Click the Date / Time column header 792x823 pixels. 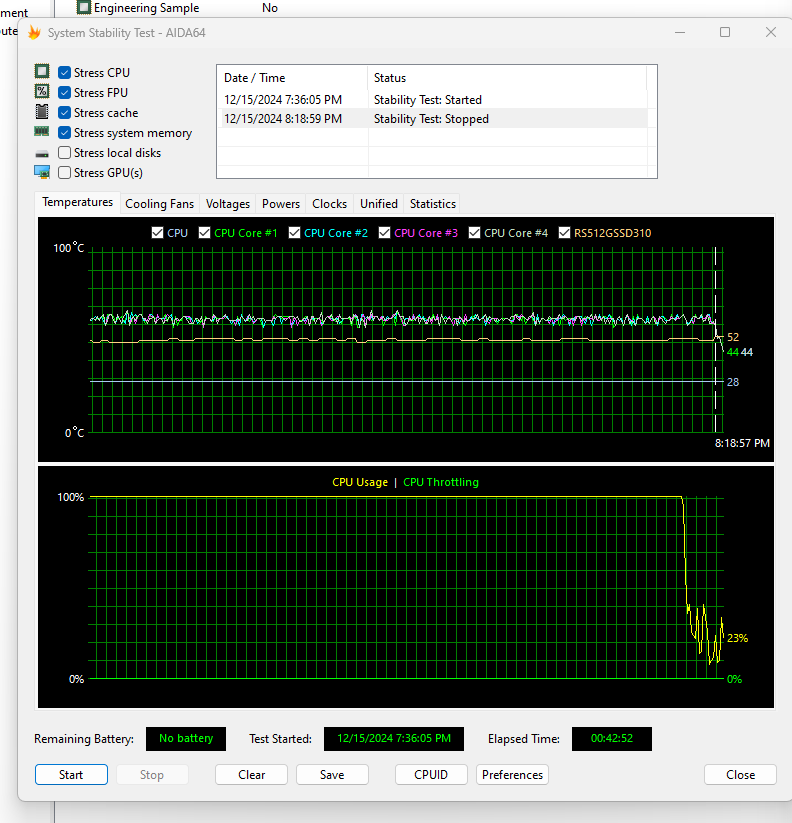click(x=292, y=78)
